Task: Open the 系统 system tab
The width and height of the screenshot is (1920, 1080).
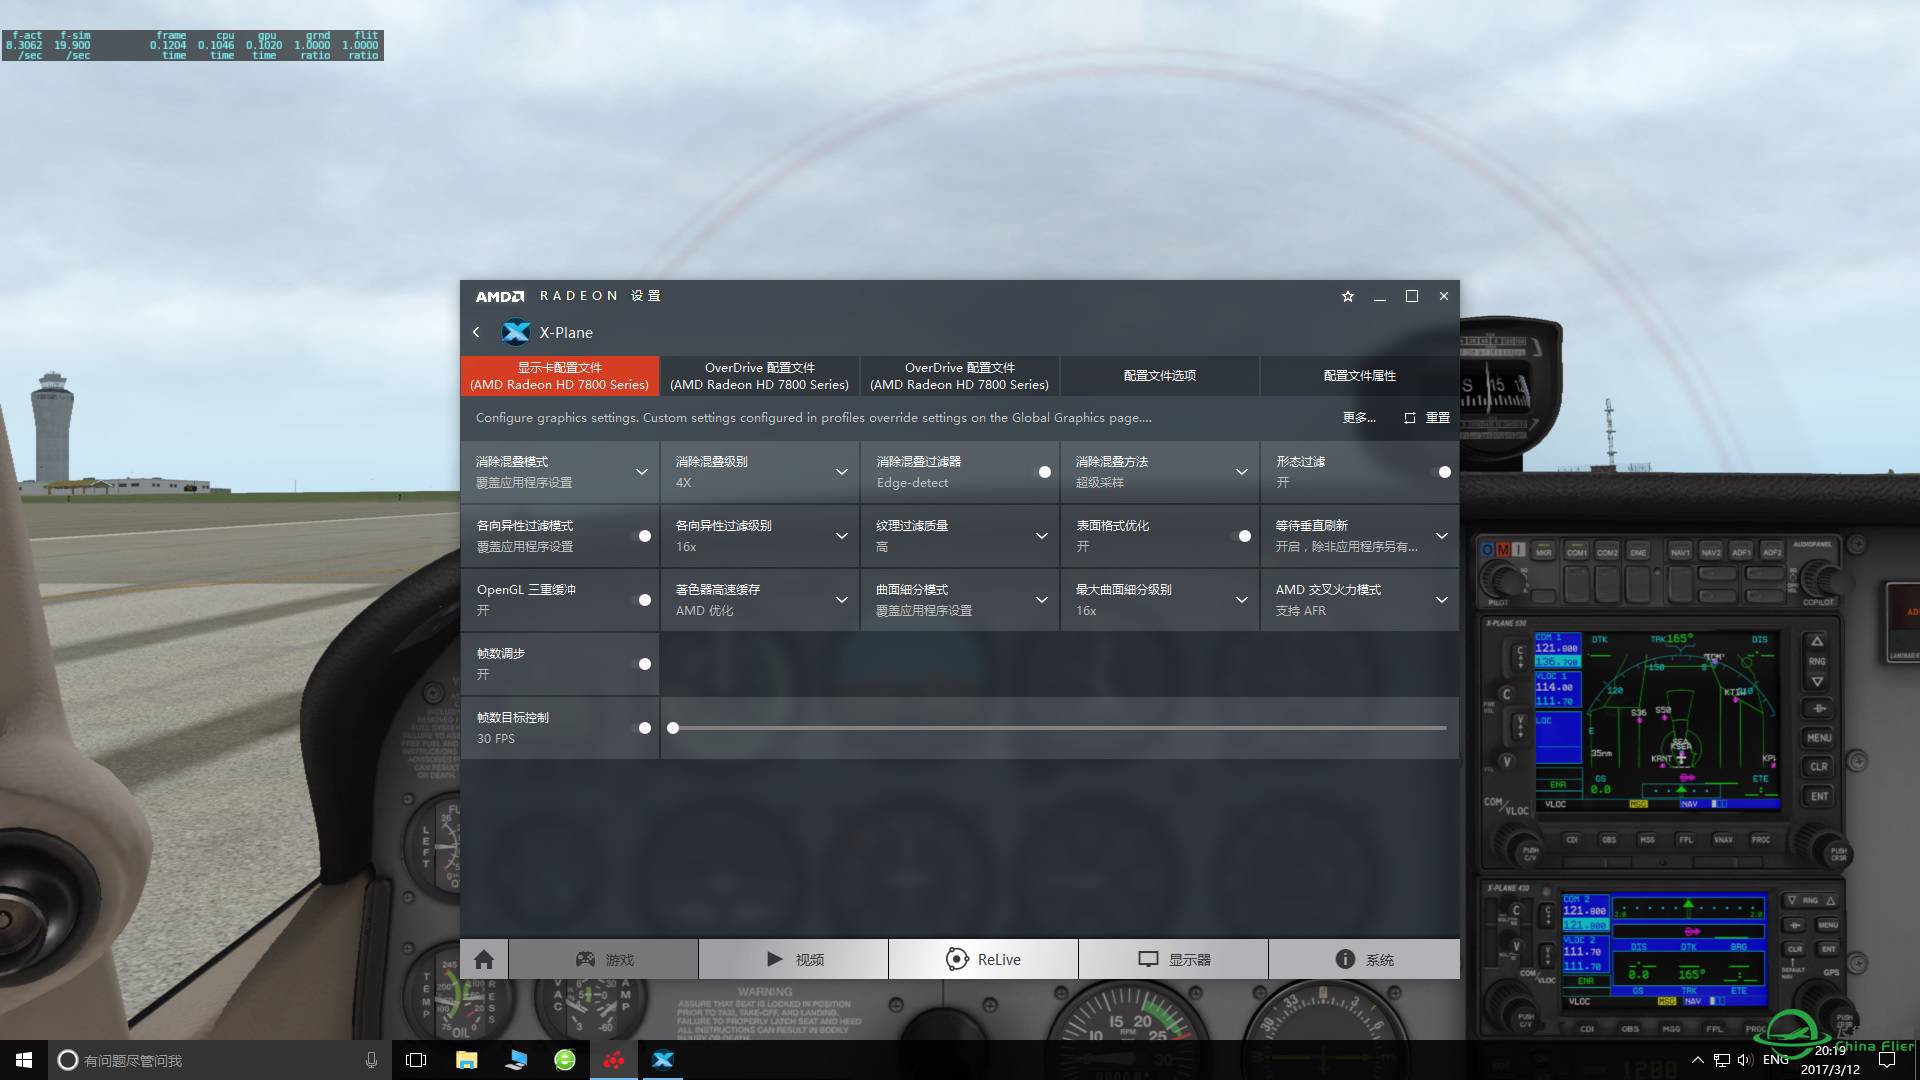Action: coord(1364,959)
